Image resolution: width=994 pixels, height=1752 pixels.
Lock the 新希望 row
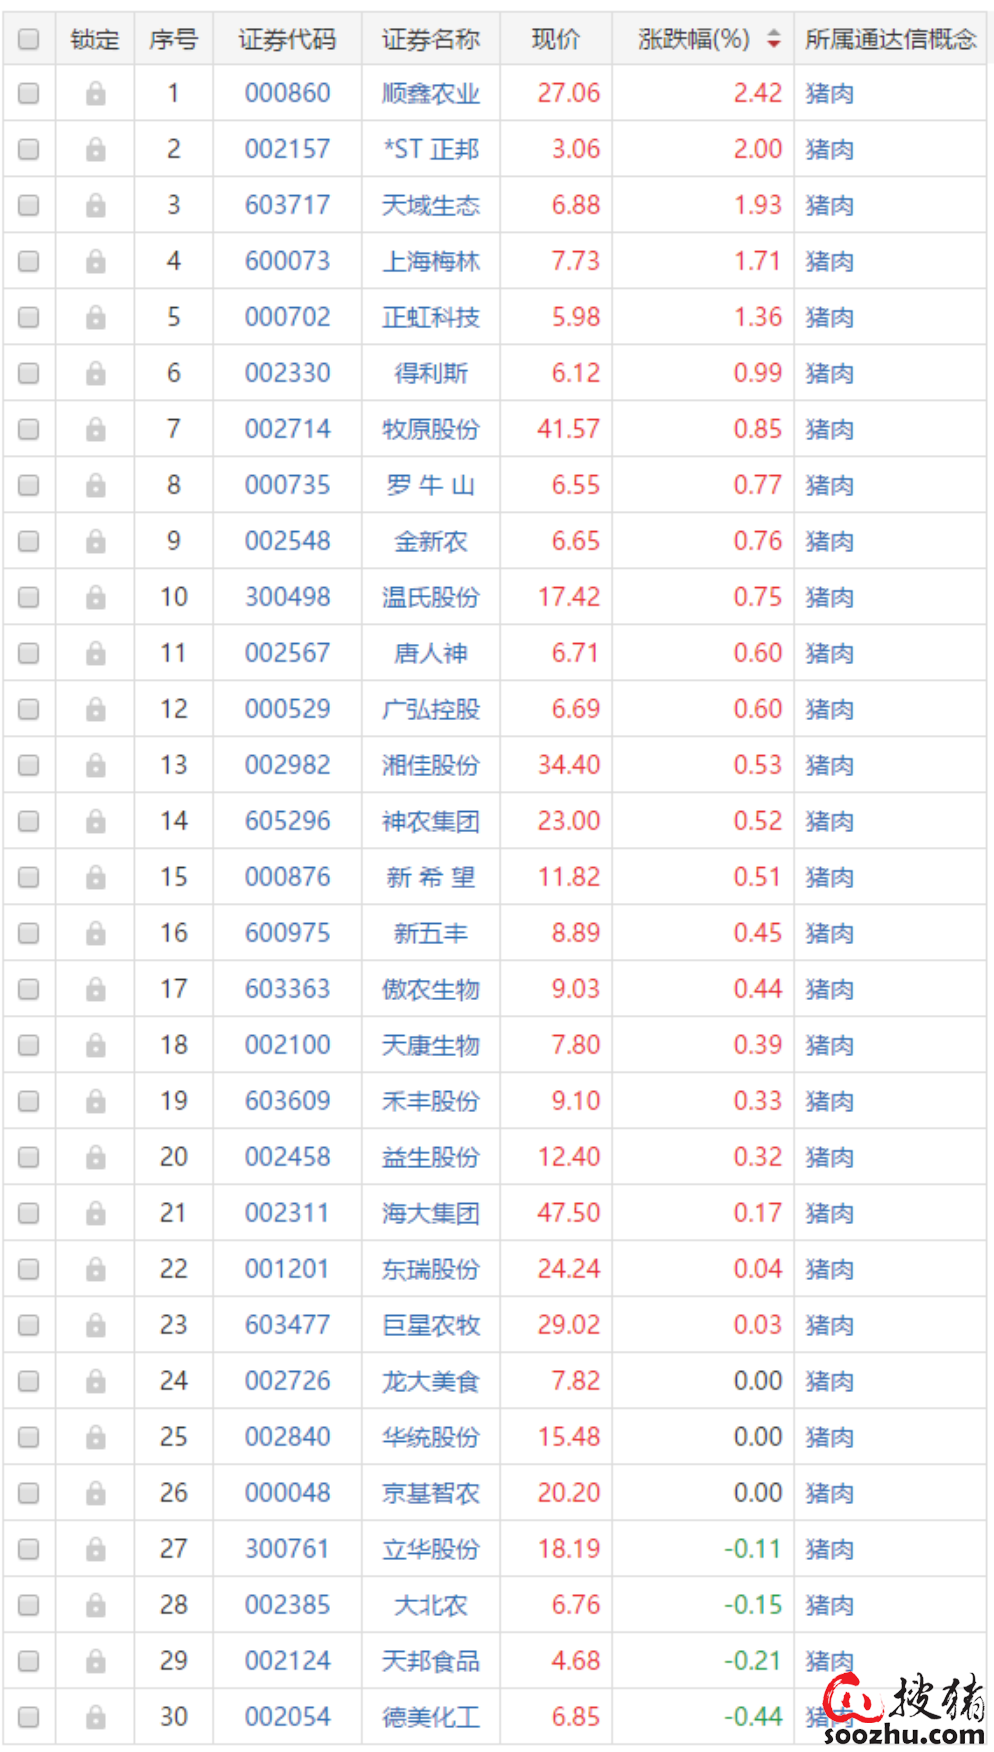[x=95, y=878]
